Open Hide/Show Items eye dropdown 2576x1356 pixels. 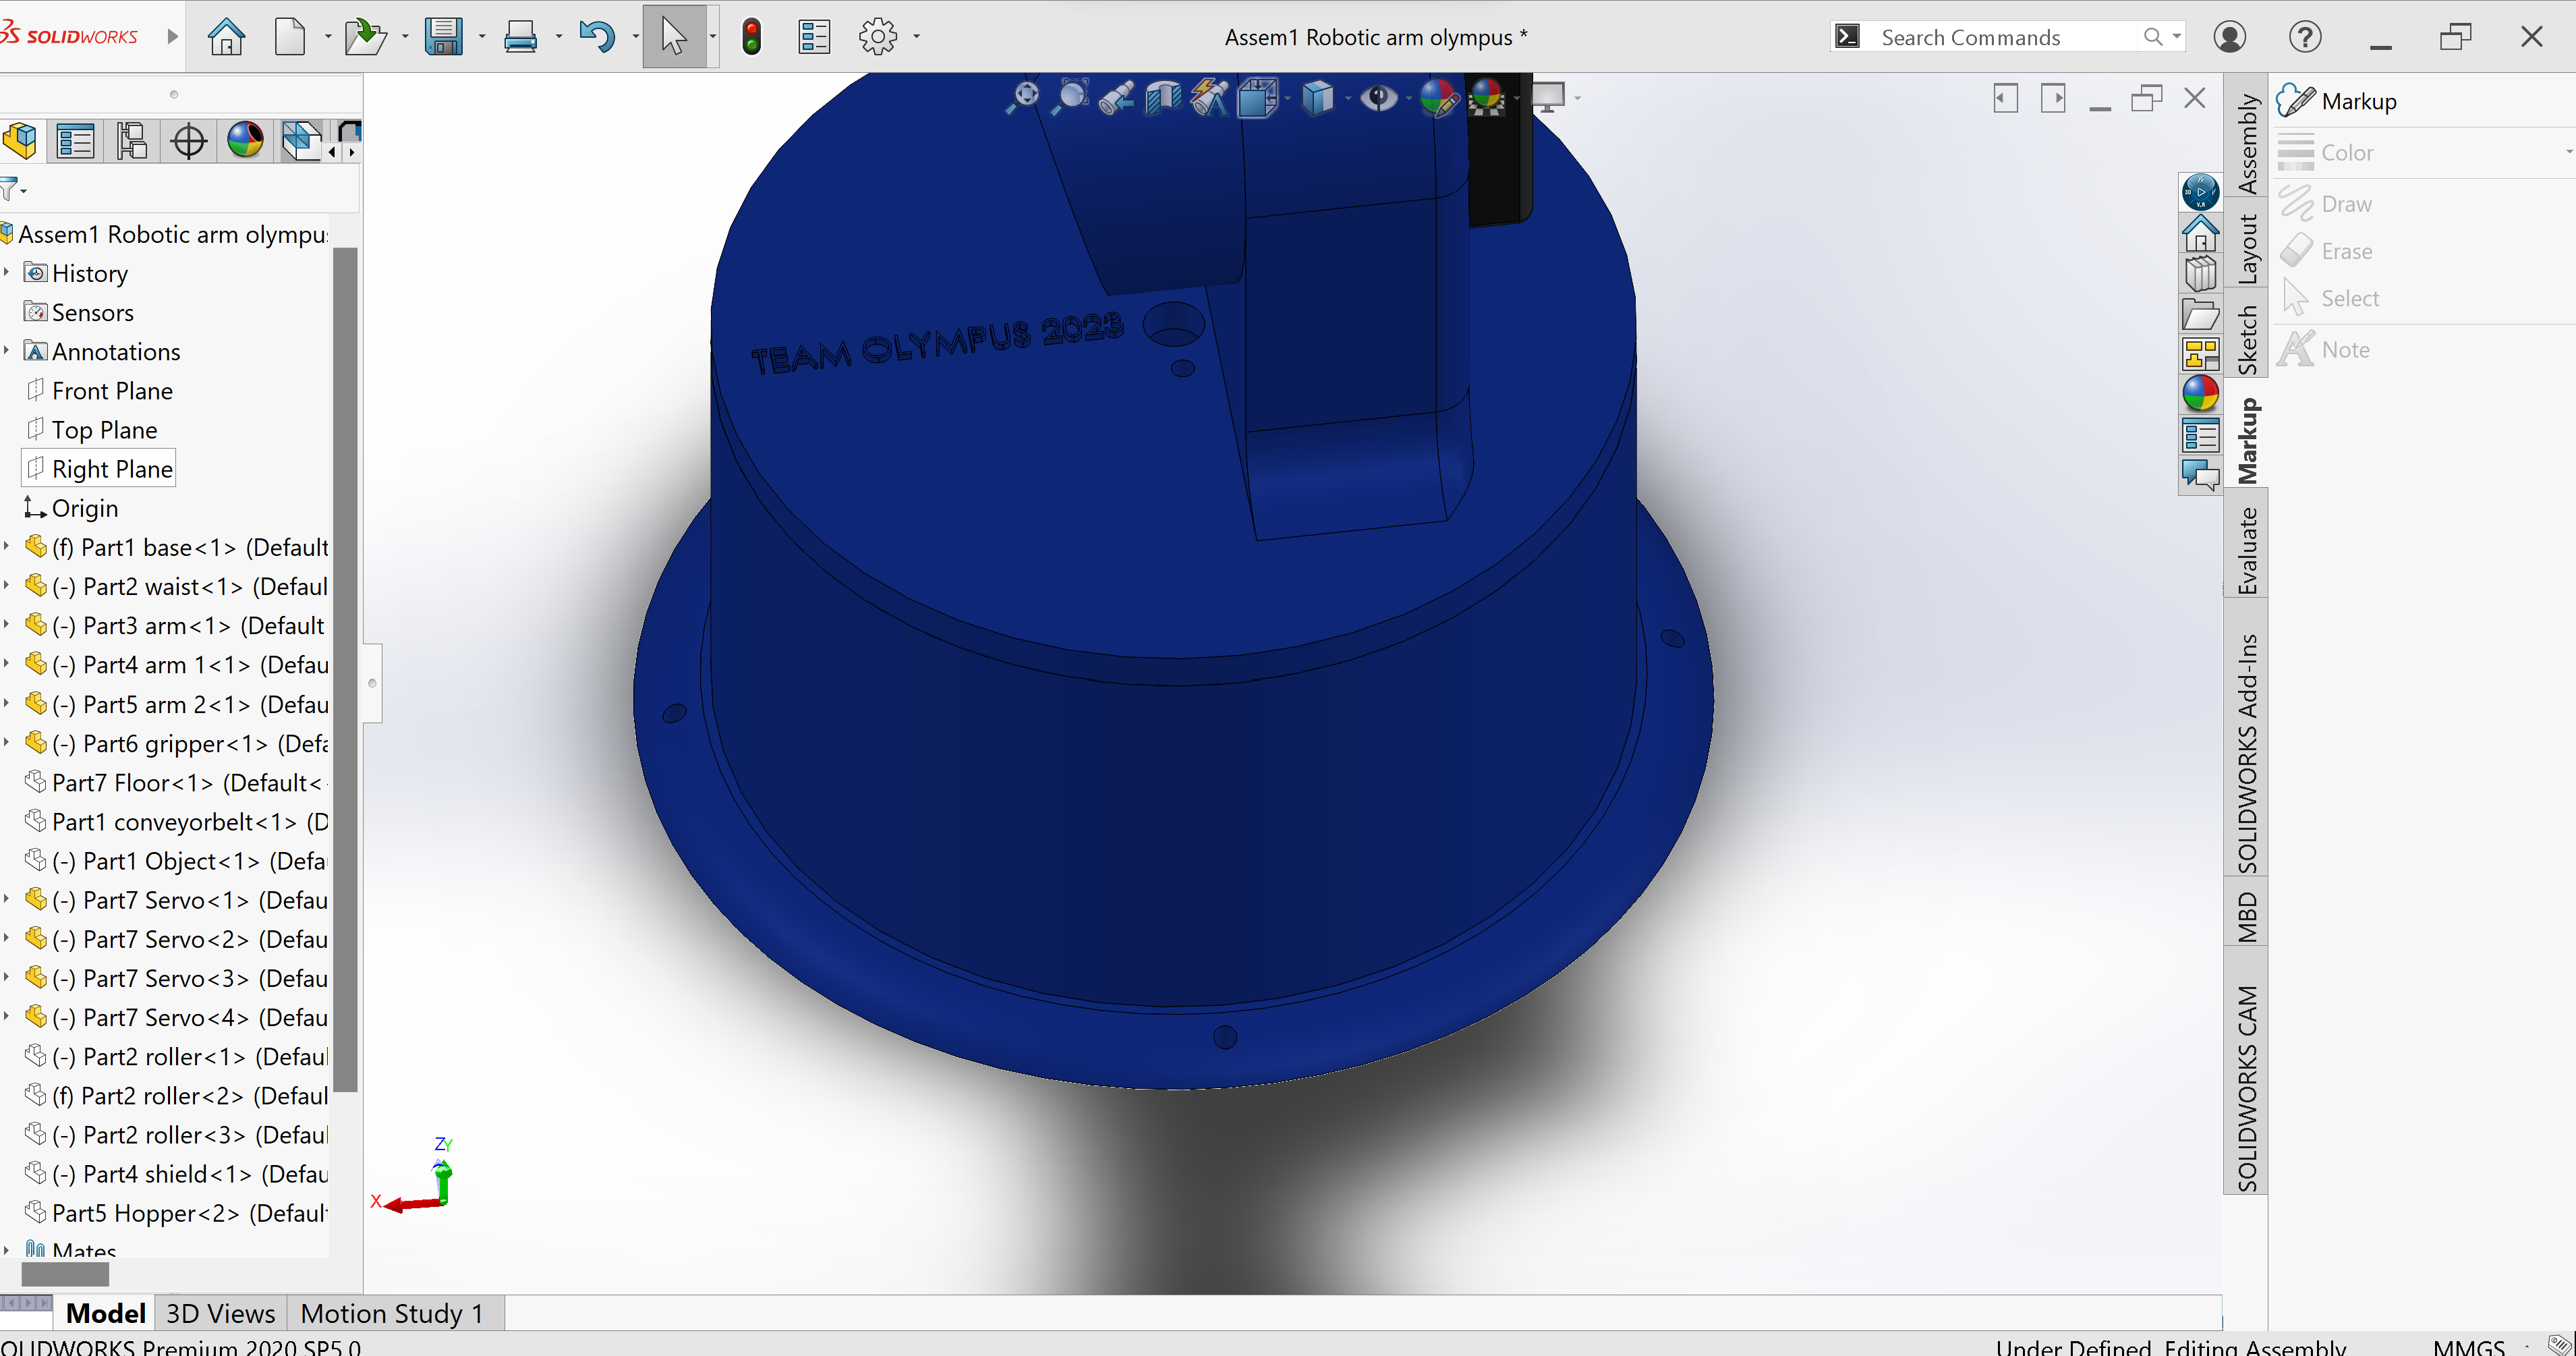pos(1408,98)
